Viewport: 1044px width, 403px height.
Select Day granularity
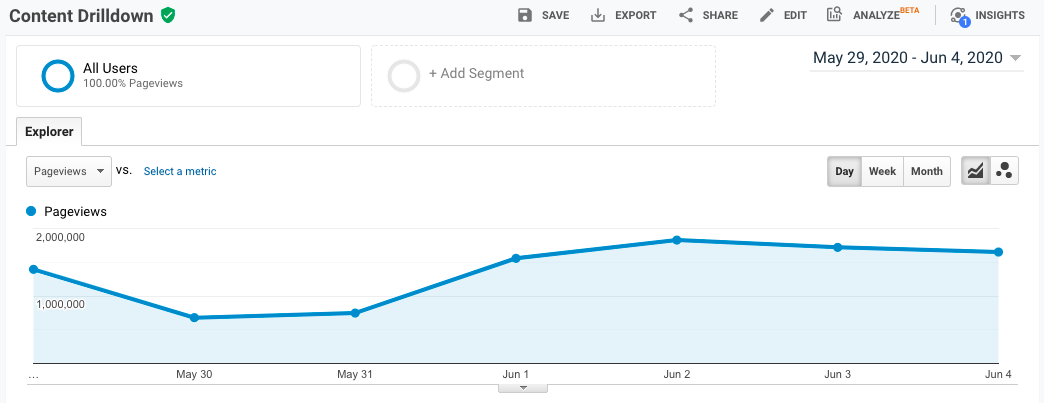845,171
